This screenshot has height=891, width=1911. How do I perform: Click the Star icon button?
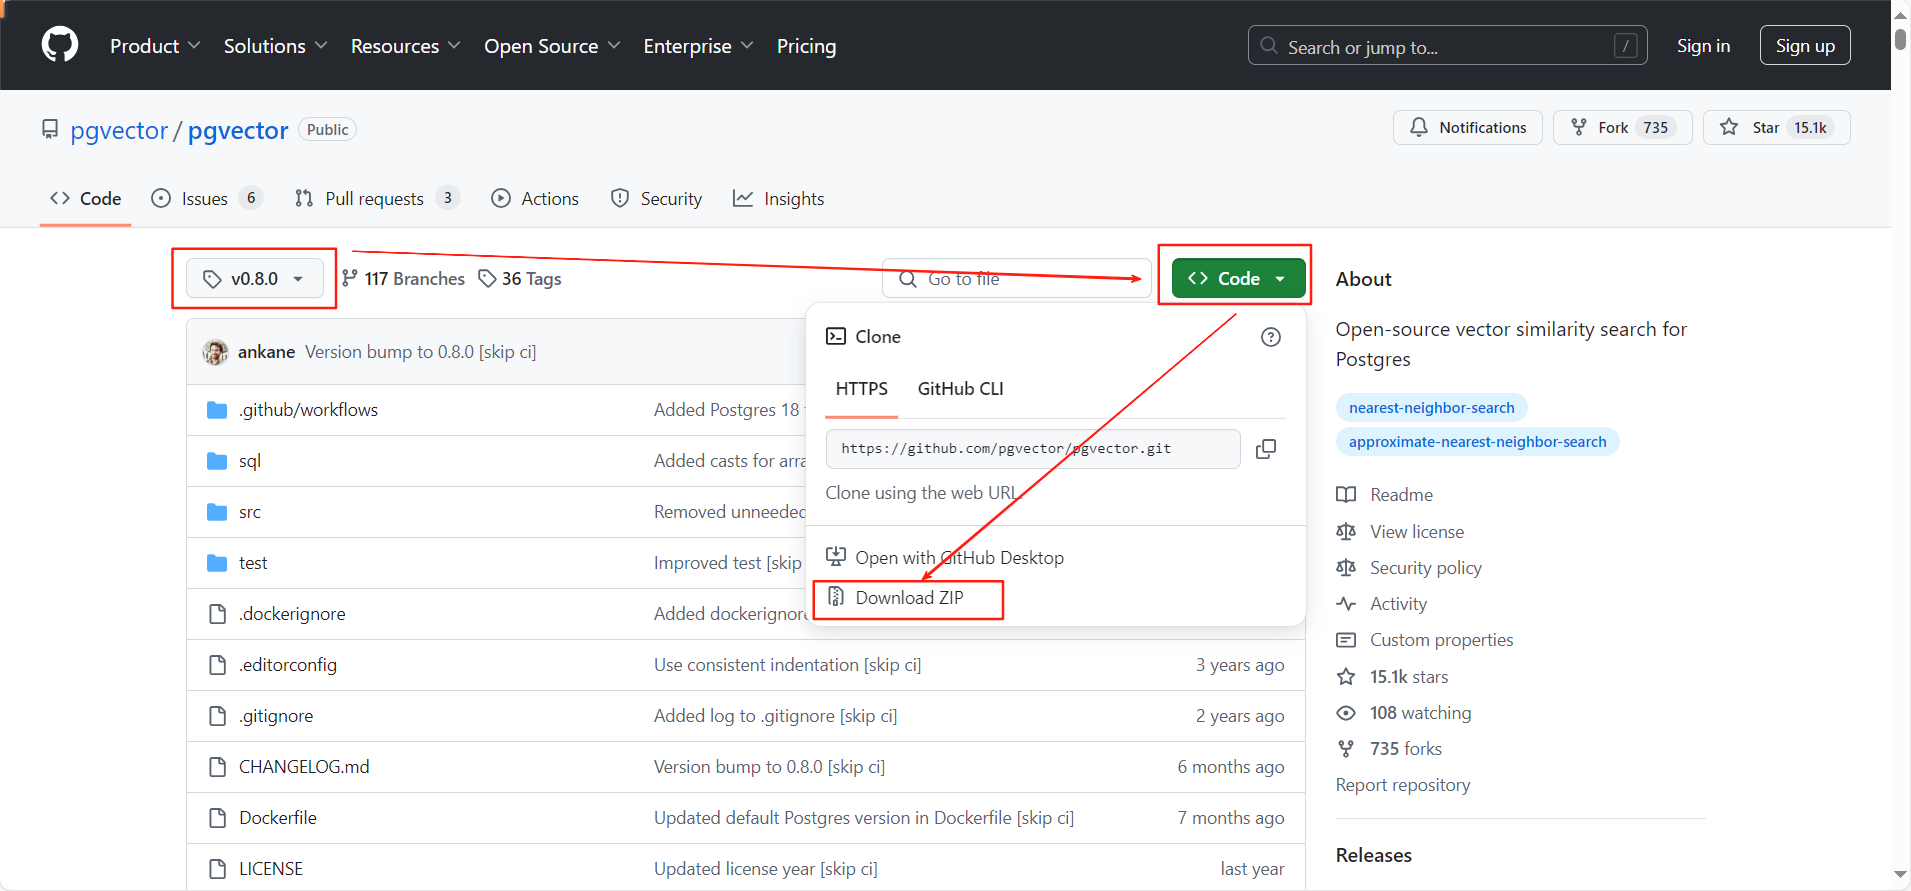1729,127
